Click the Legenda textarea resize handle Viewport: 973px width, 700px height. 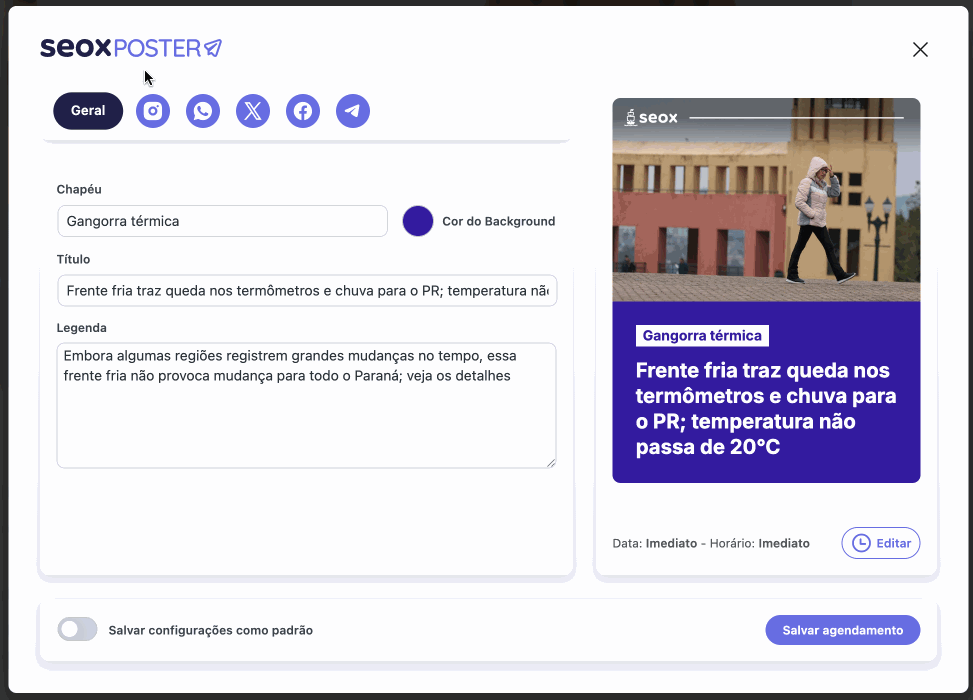click(x=550, y=462)
